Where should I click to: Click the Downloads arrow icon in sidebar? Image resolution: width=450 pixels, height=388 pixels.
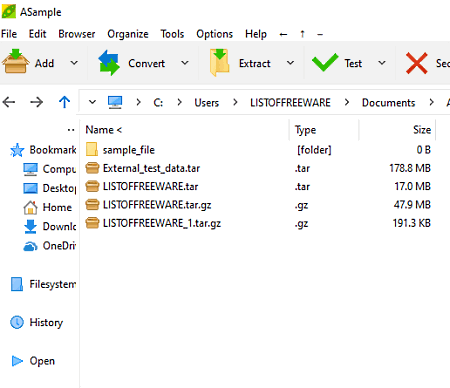[30, 227]
